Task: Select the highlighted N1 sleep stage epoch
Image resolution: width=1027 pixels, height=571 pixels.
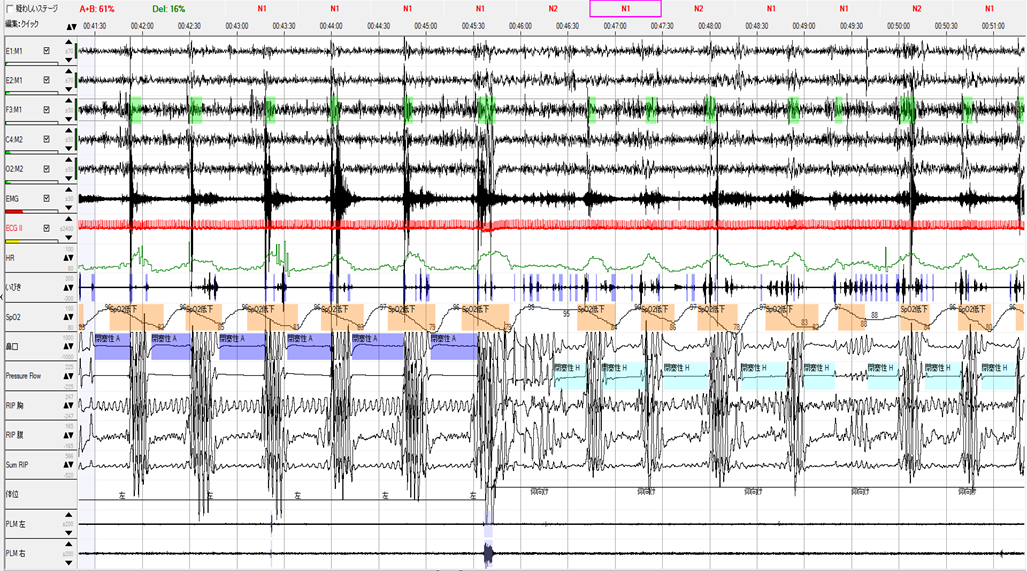Action: [x=625, y=8]
